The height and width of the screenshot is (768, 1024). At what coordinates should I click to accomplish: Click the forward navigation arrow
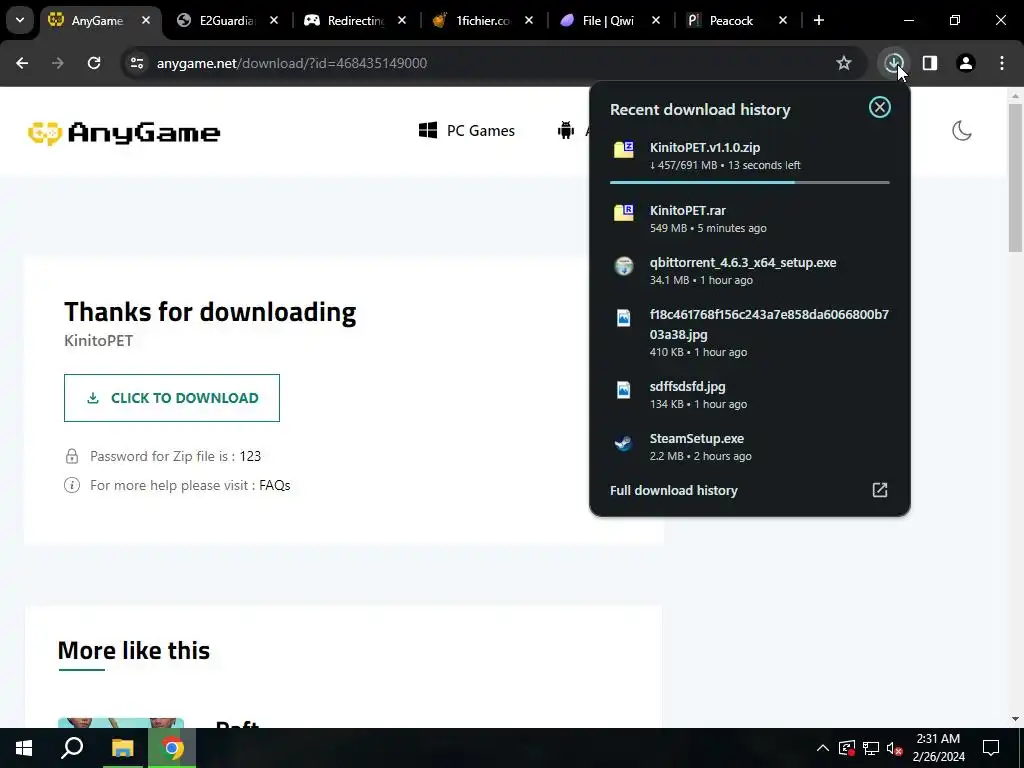click(58, 63)
